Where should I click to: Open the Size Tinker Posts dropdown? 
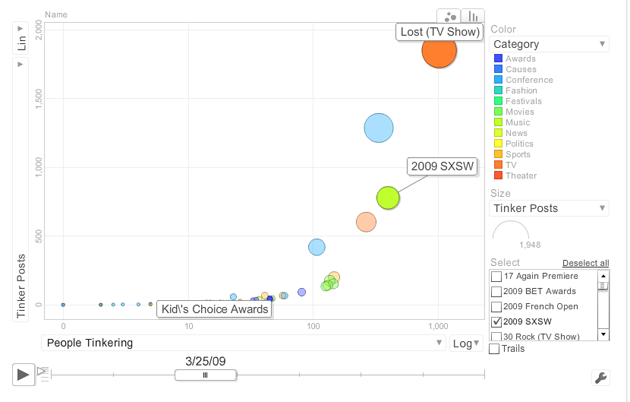pos(549,208)
